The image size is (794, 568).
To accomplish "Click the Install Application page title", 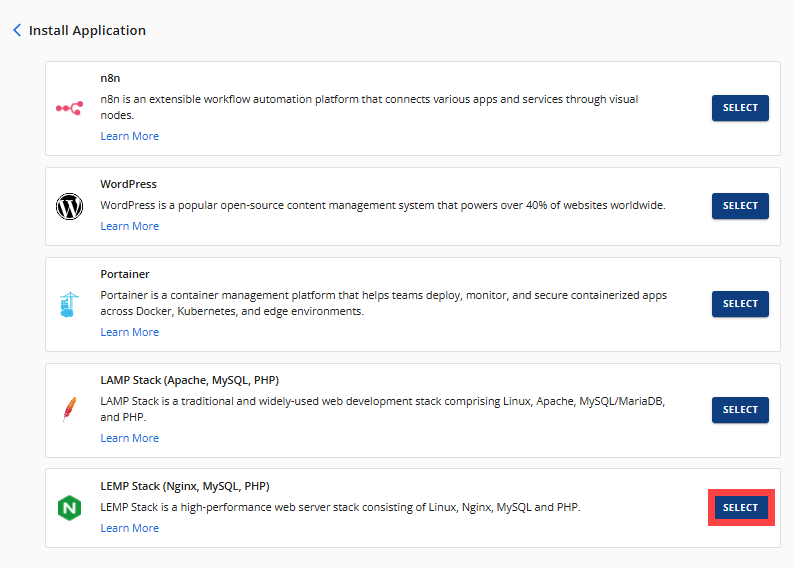I will coord(87,31).
